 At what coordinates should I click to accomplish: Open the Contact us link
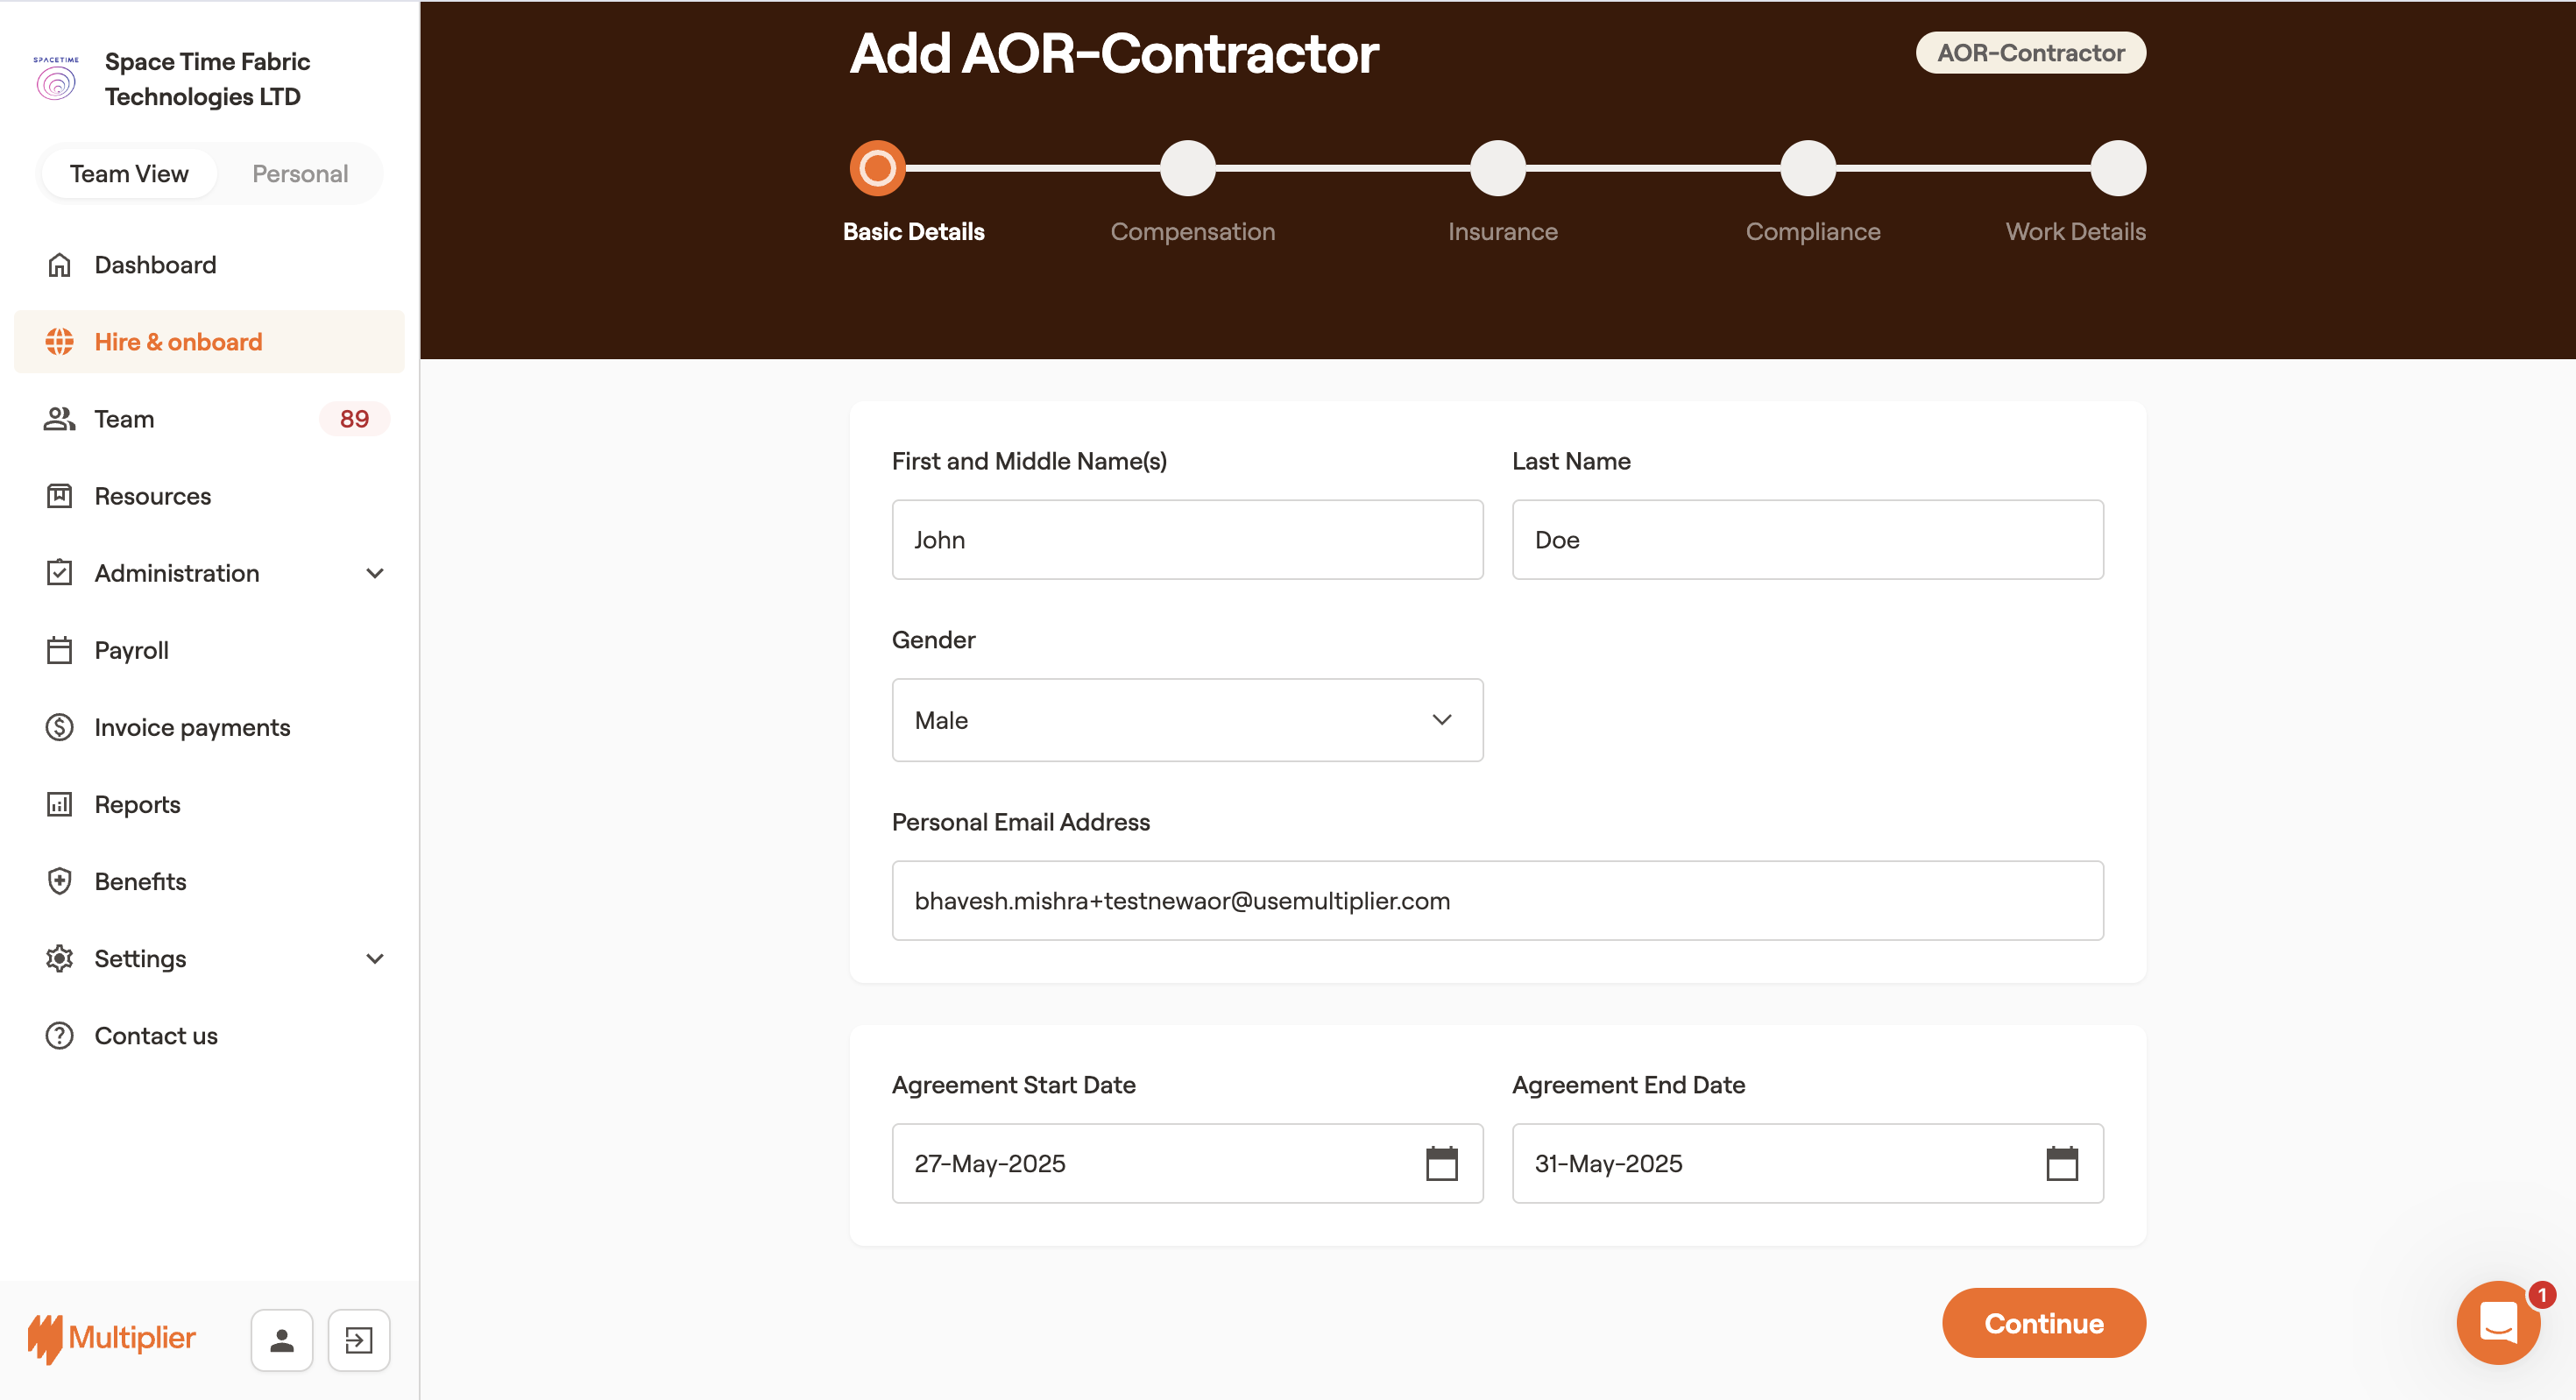(x=156, y=1036)
